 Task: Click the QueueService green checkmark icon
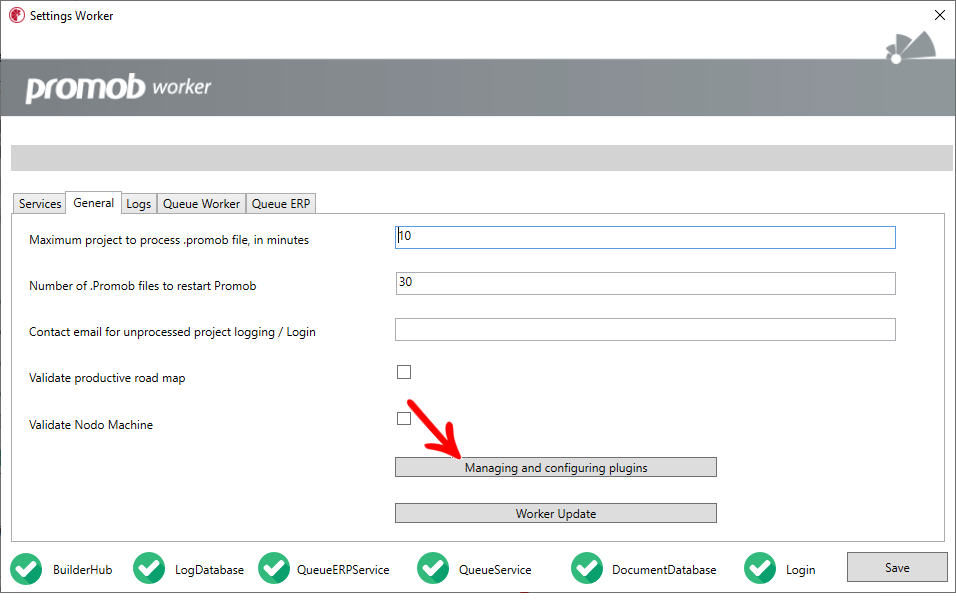[x=433, y=569]
